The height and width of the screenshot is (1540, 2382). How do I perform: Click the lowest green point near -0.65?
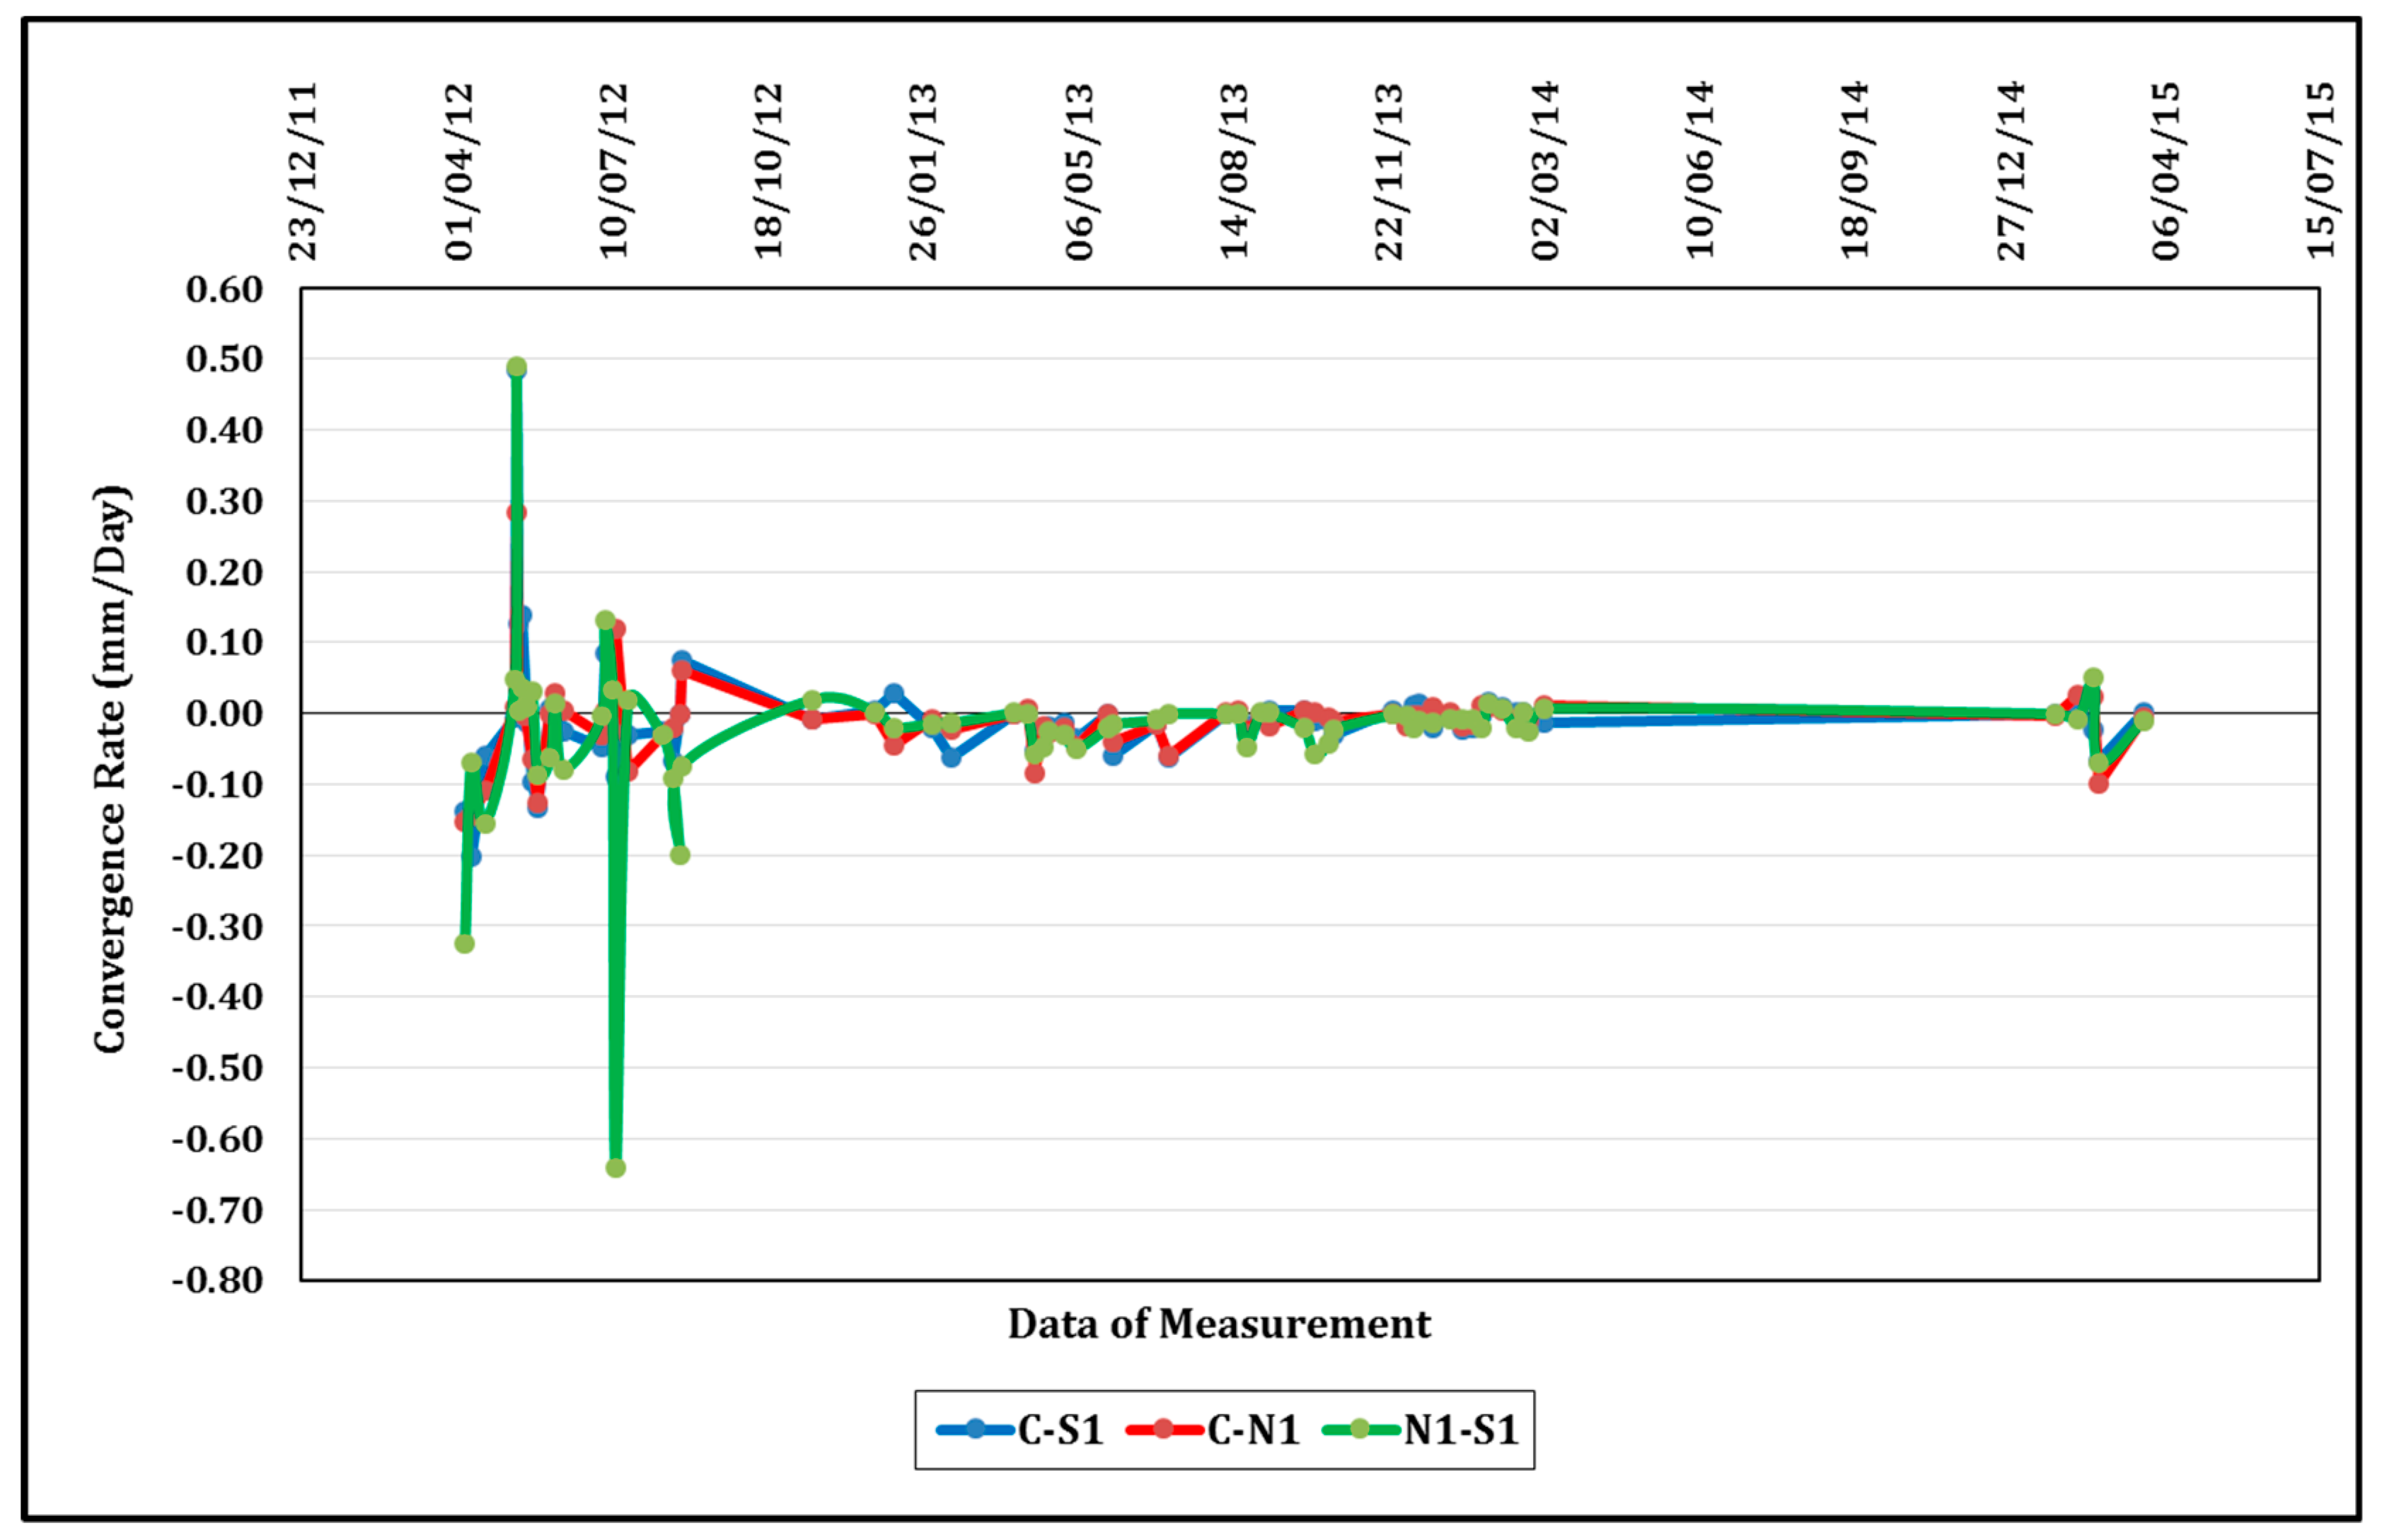pos(615,1167)
